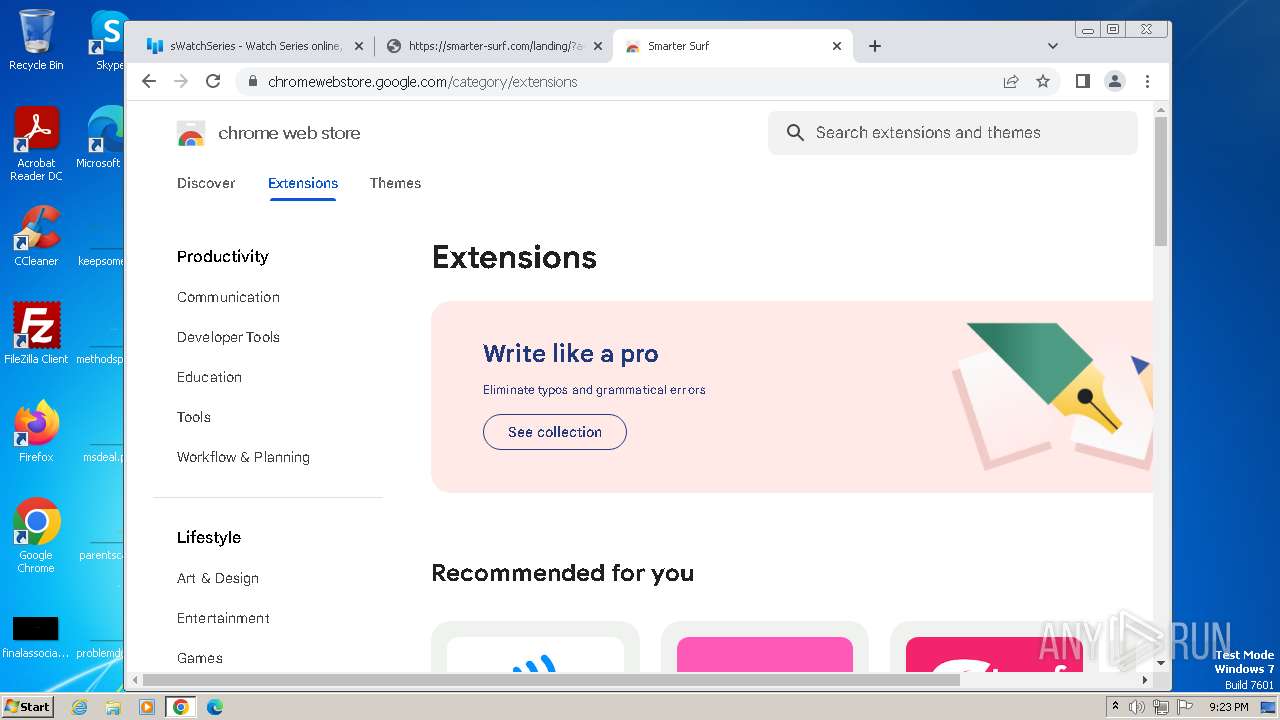Screen dimensions: 1280x720
Task: Click the search magnifier icon
Action: coord(795,133)
